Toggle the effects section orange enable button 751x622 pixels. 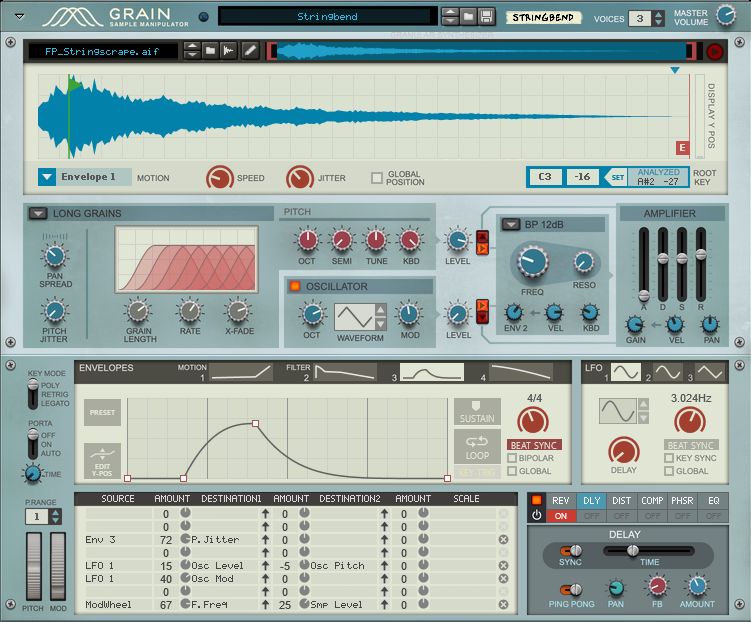coord(536,500)
